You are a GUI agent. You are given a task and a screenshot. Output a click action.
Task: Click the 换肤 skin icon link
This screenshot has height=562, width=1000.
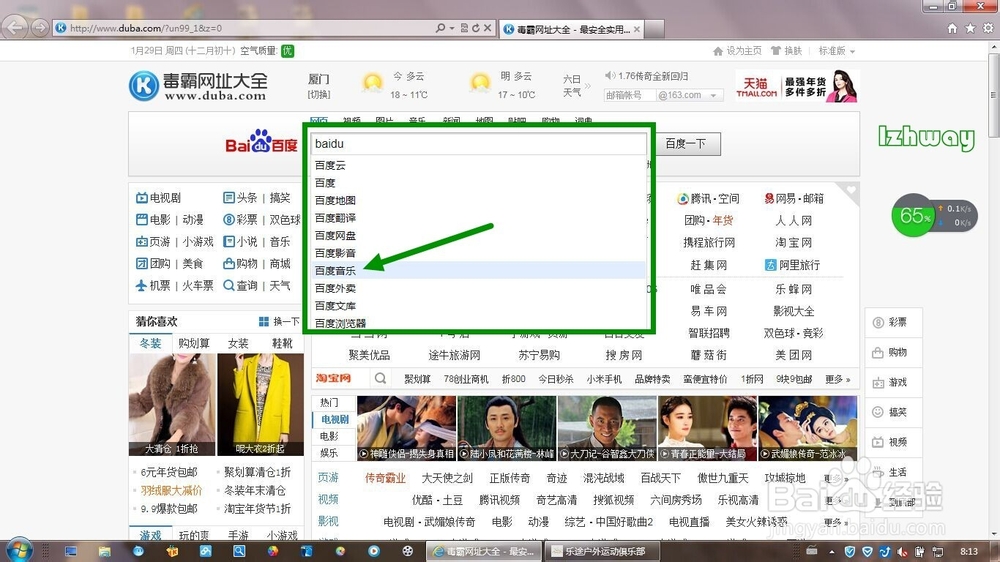coord(786,50)
